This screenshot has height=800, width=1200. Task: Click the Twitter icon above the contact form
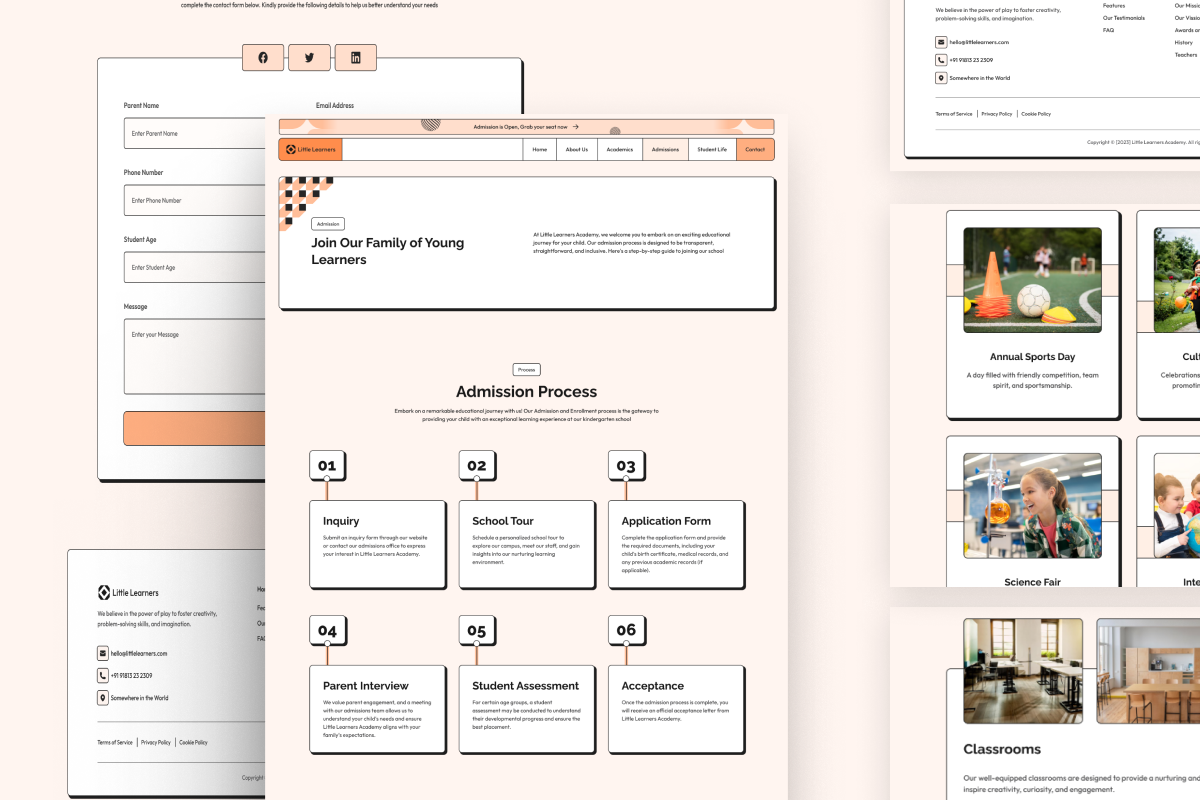[309, 58]
